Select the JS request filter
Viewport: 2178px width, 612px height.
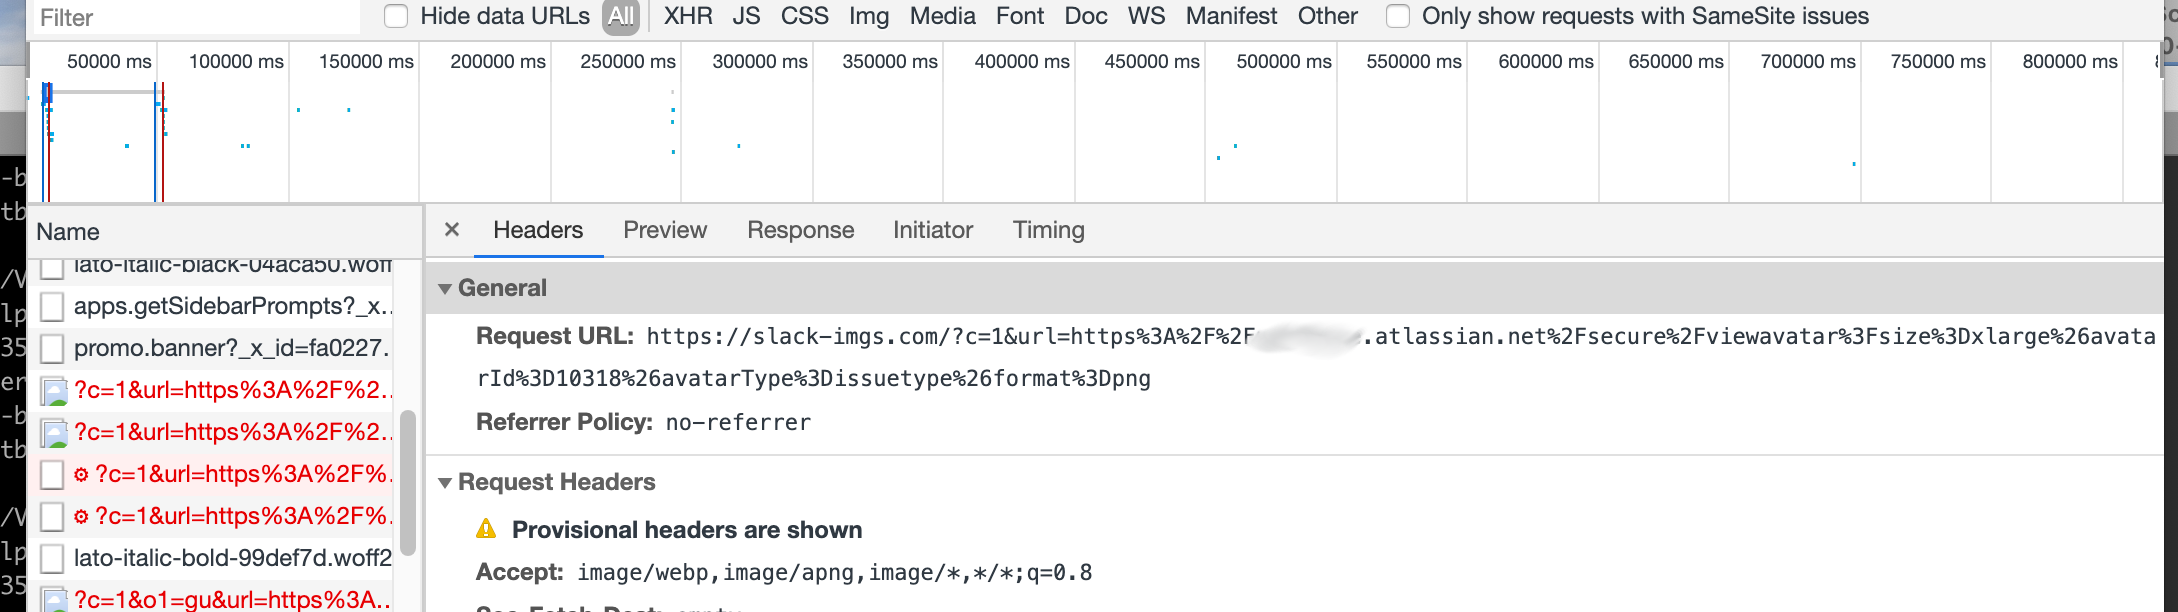pos(746,16)
